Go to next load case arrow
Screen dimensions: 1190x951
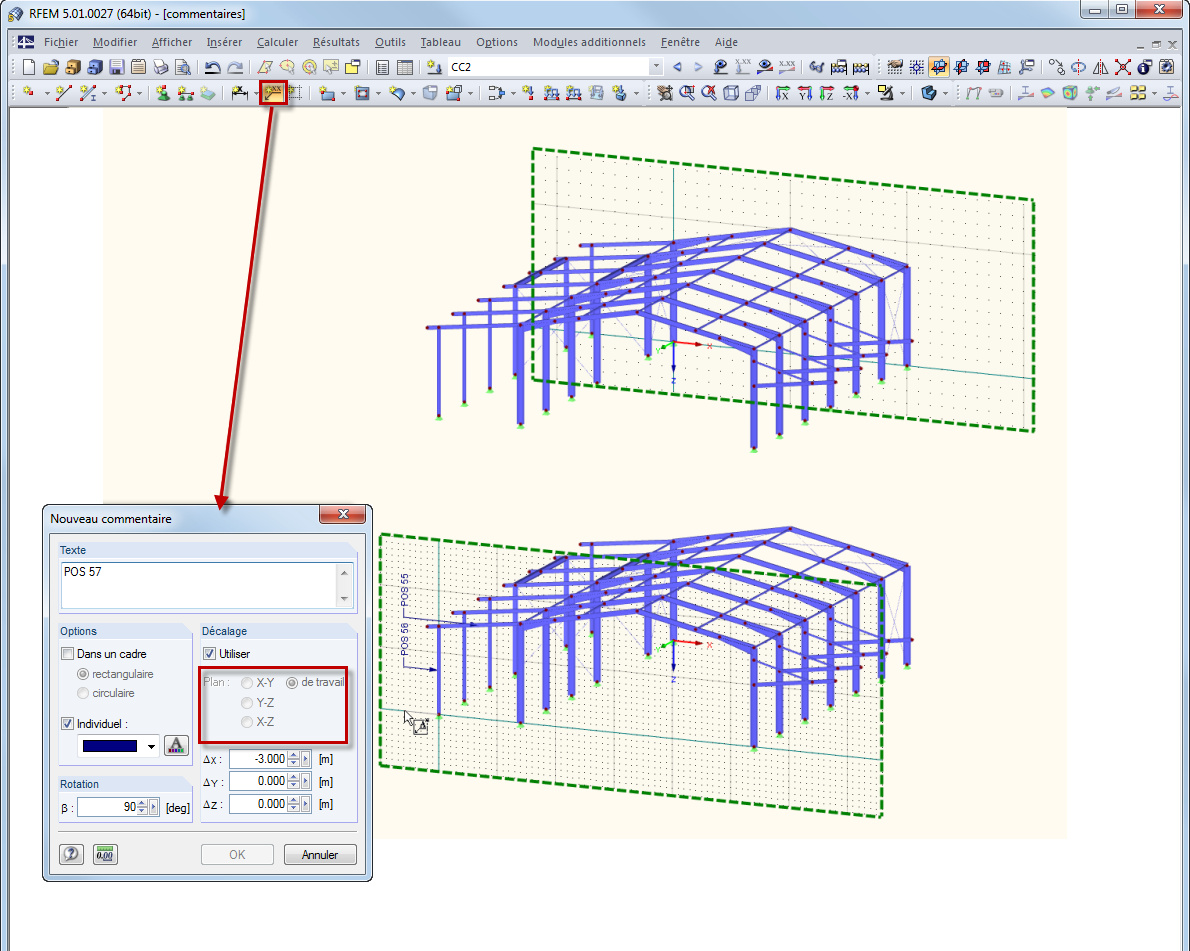tap(698, 68)
